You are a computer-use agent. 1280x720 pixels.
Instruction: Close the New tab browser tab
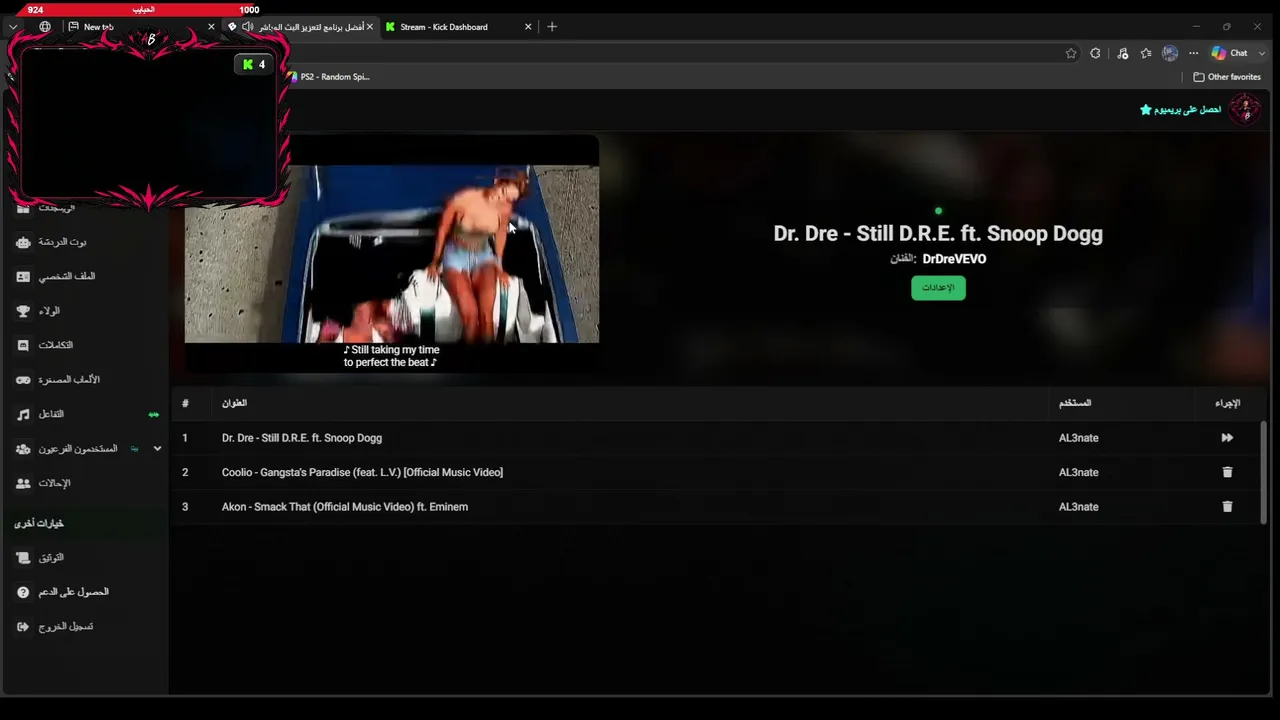[x=211, y=27]
